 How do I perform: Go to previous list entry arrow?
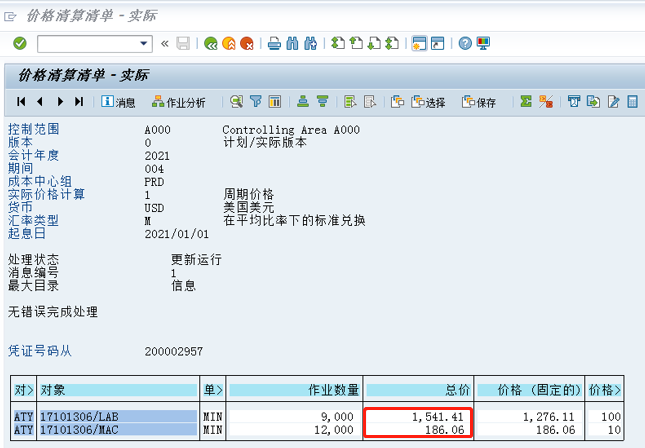point(40,102)
